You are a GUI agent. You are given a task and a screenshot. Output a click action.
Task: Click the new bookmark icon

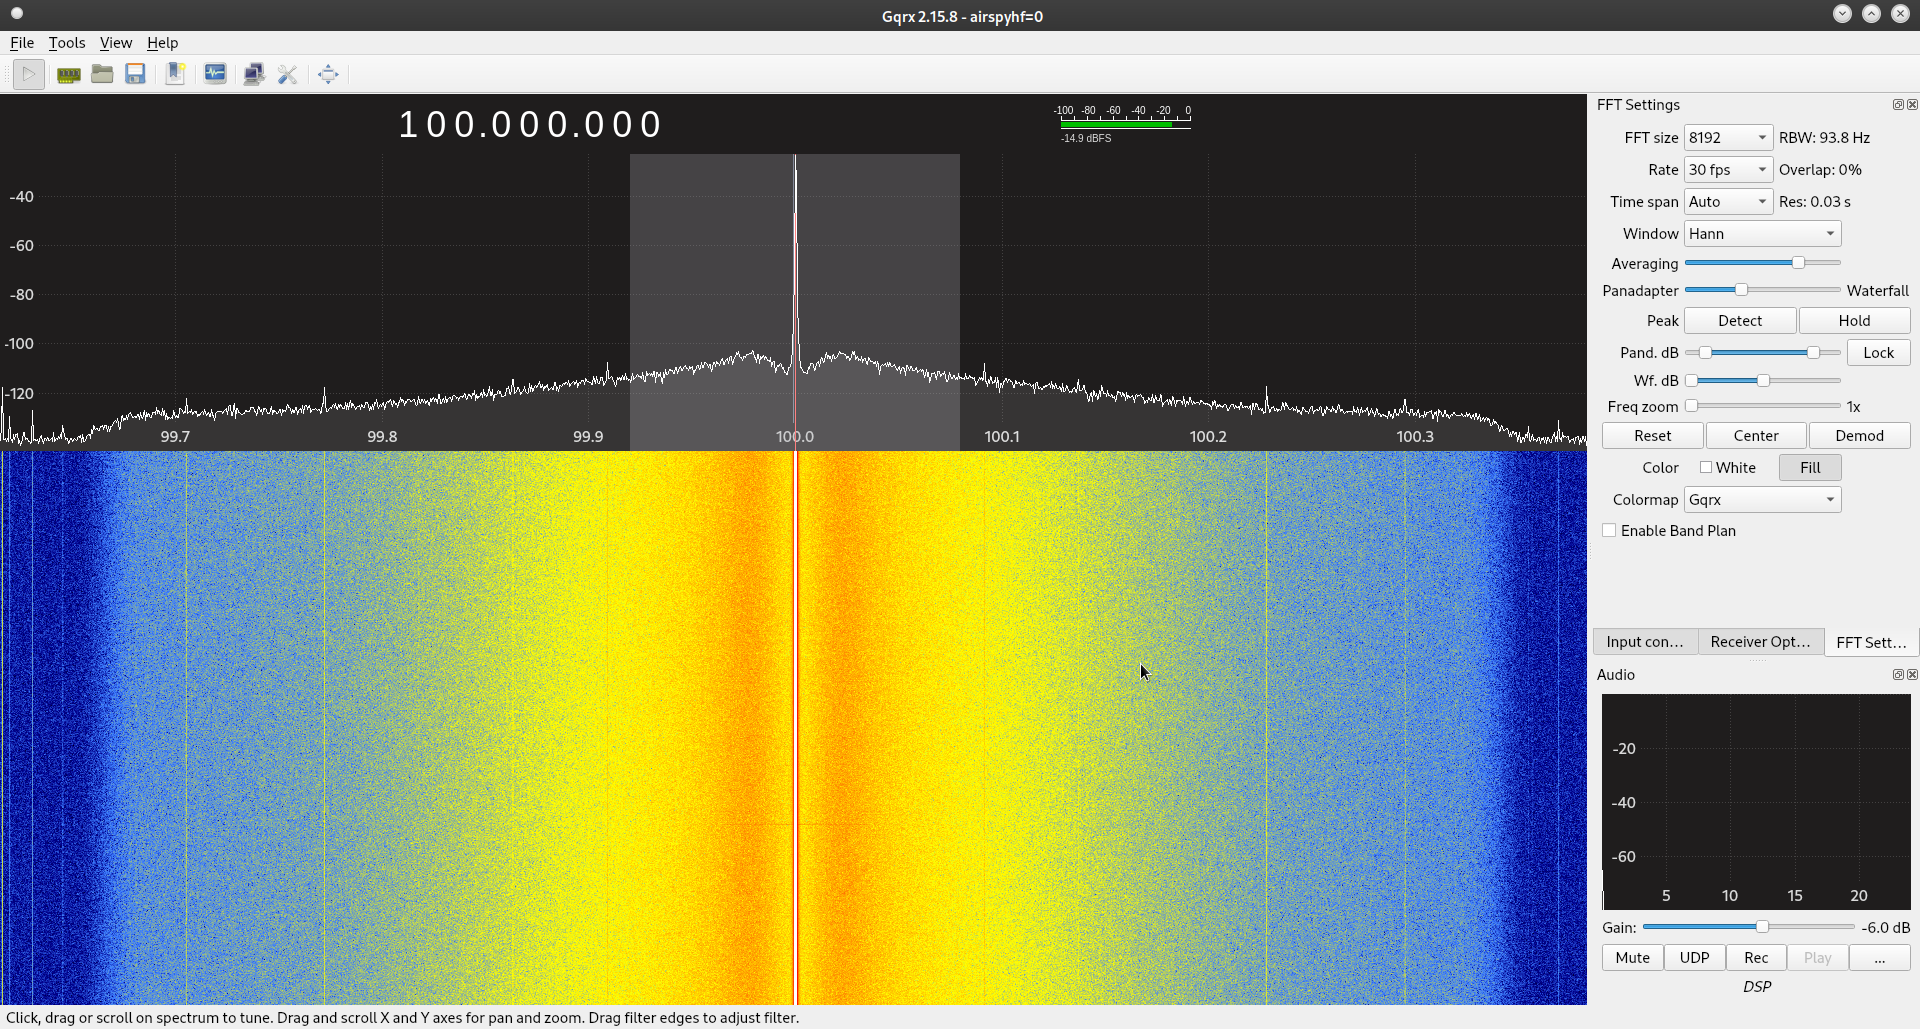pyautogui.click(x=175, y=74)
